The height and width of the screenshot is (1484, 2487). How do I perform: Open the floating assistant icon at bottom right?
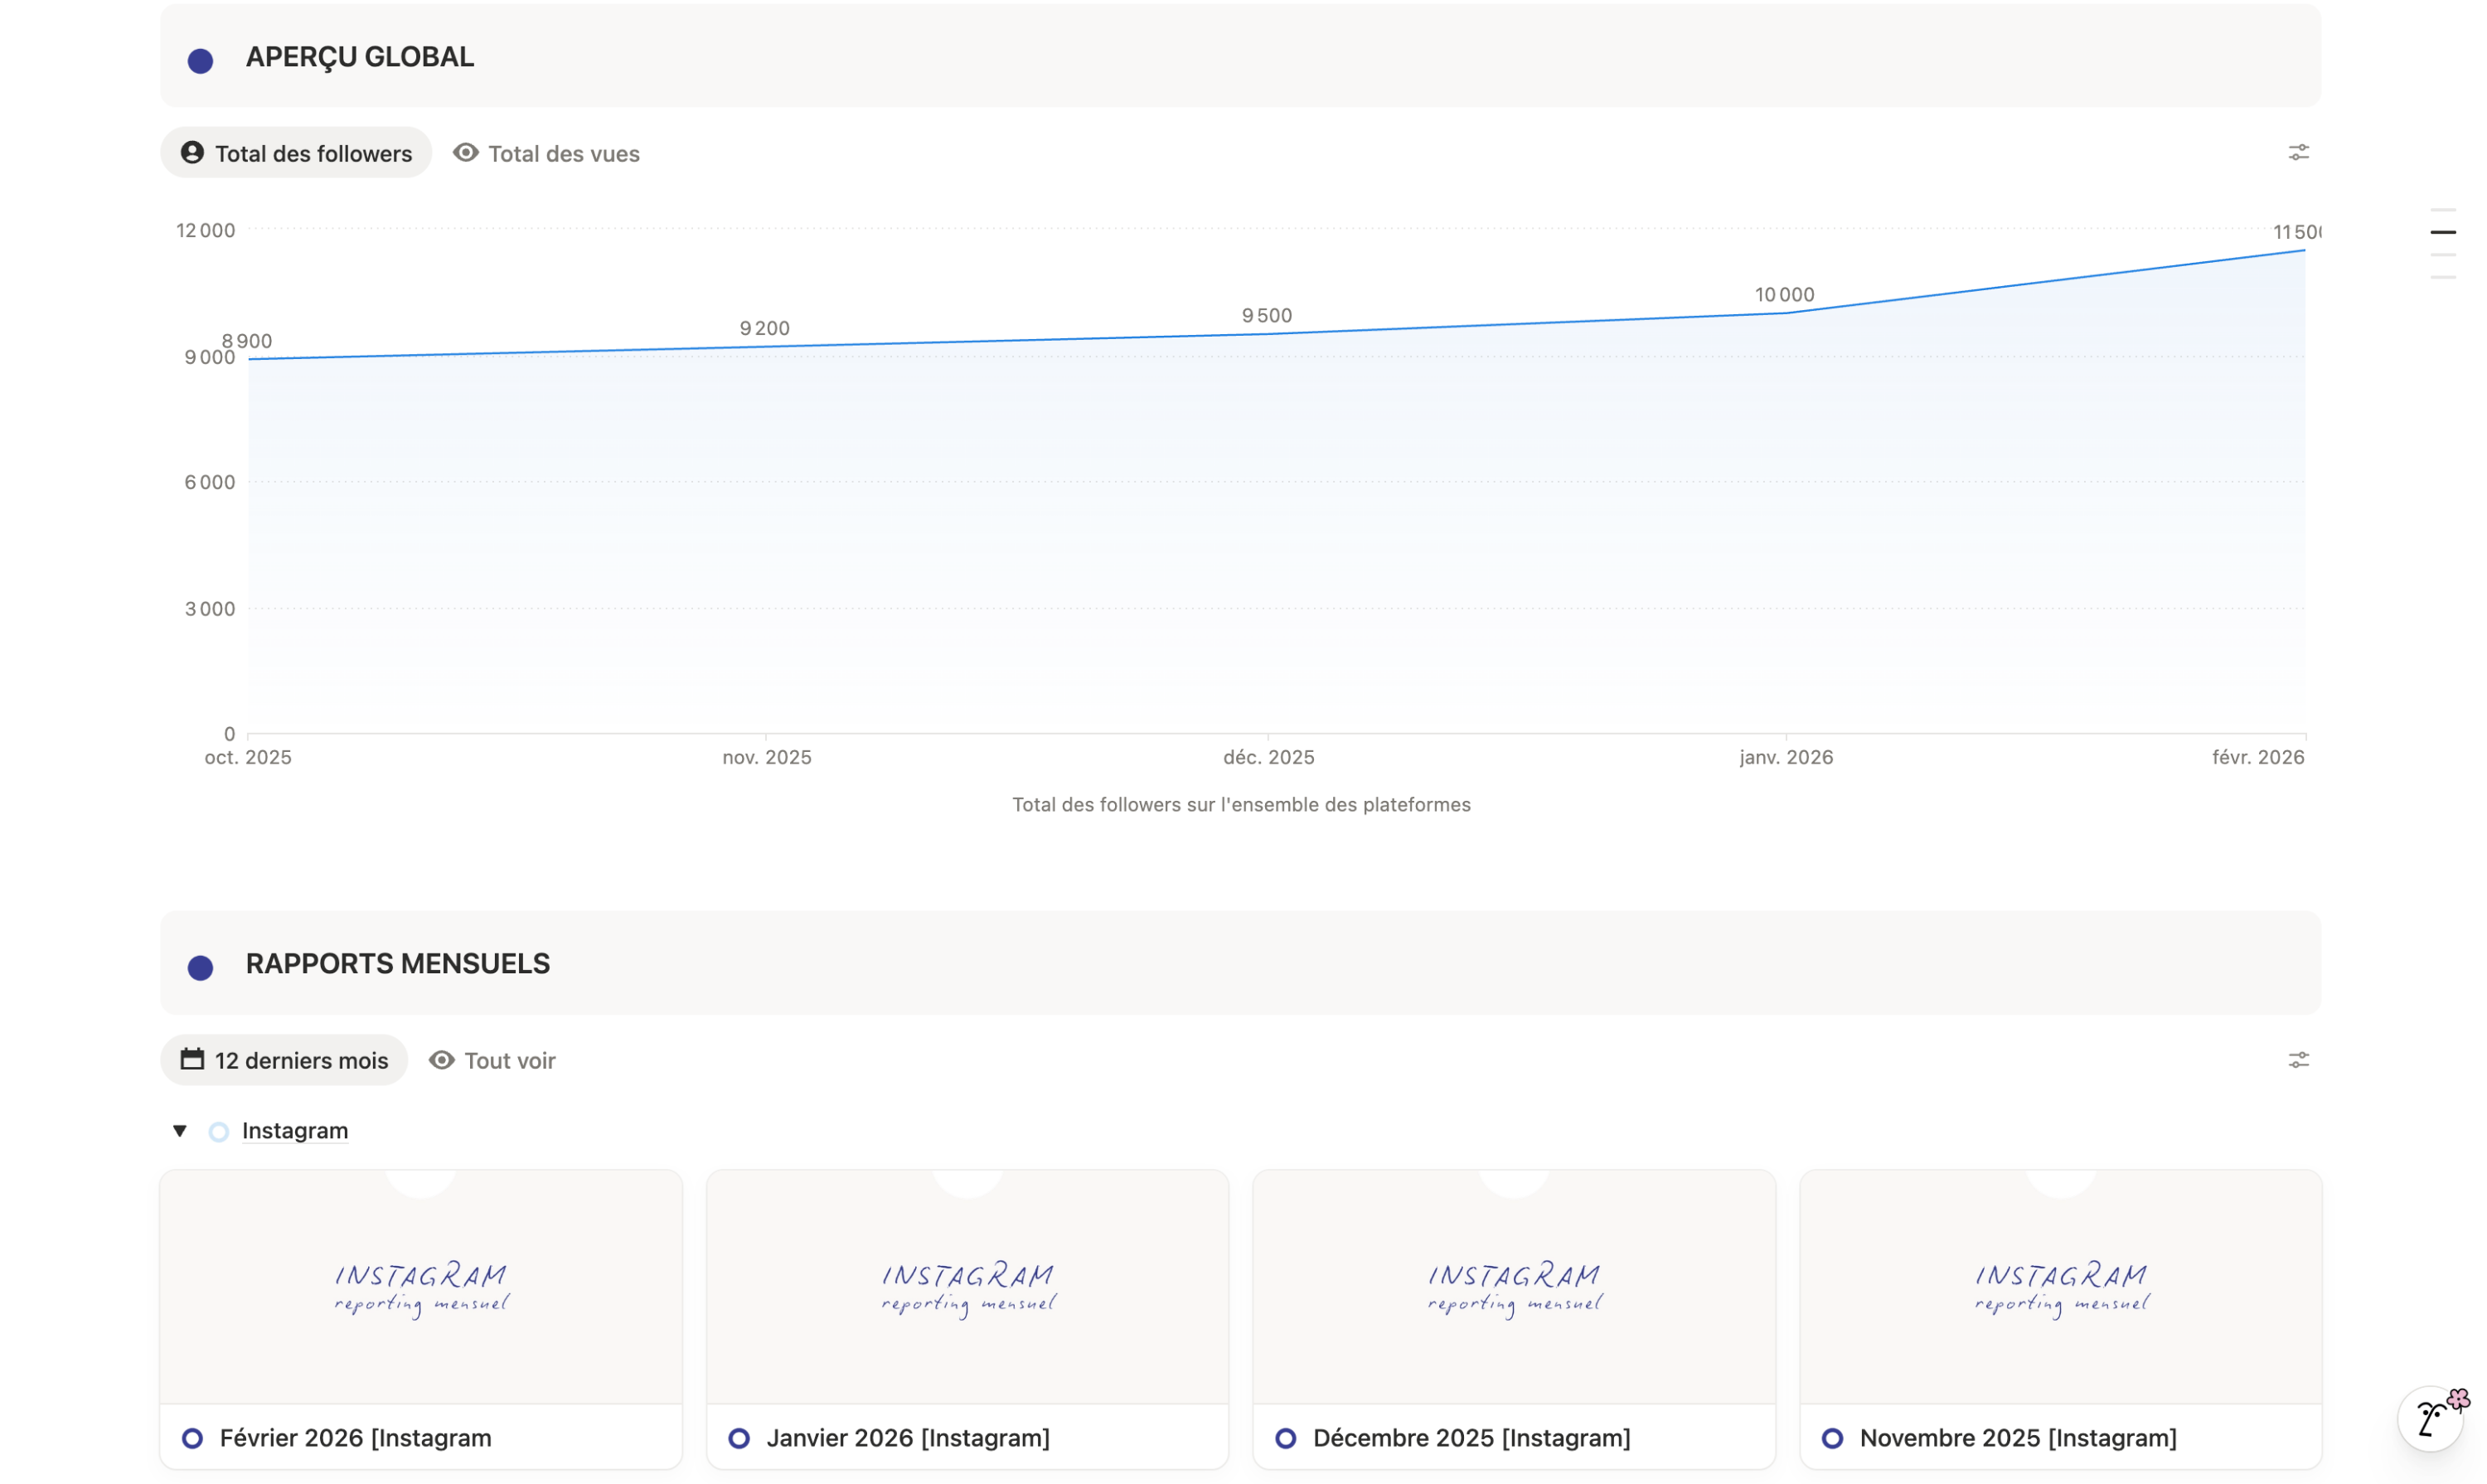(2431, 1417)
